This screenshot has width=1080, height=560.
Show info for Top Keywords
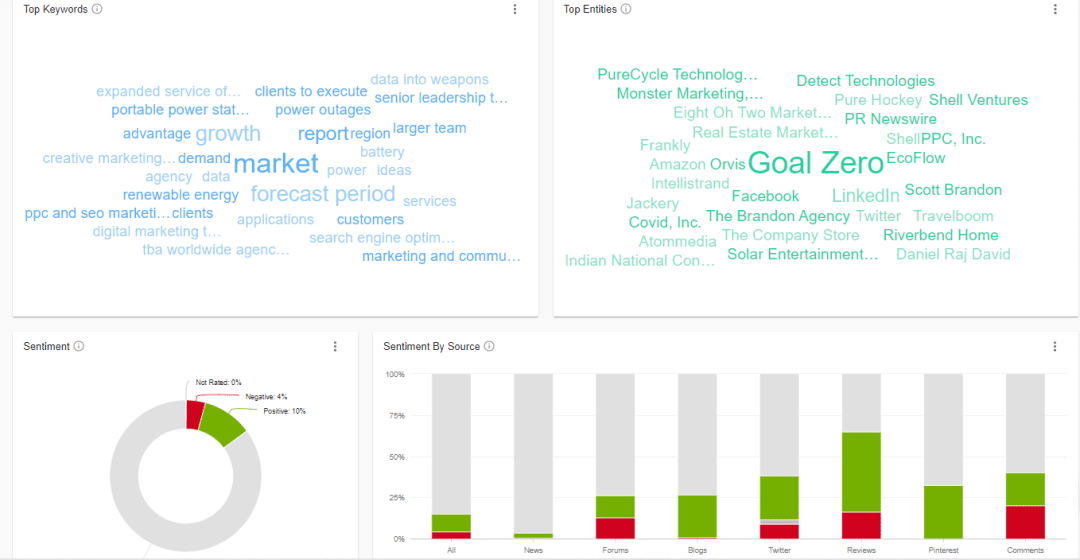click(97, 9)
